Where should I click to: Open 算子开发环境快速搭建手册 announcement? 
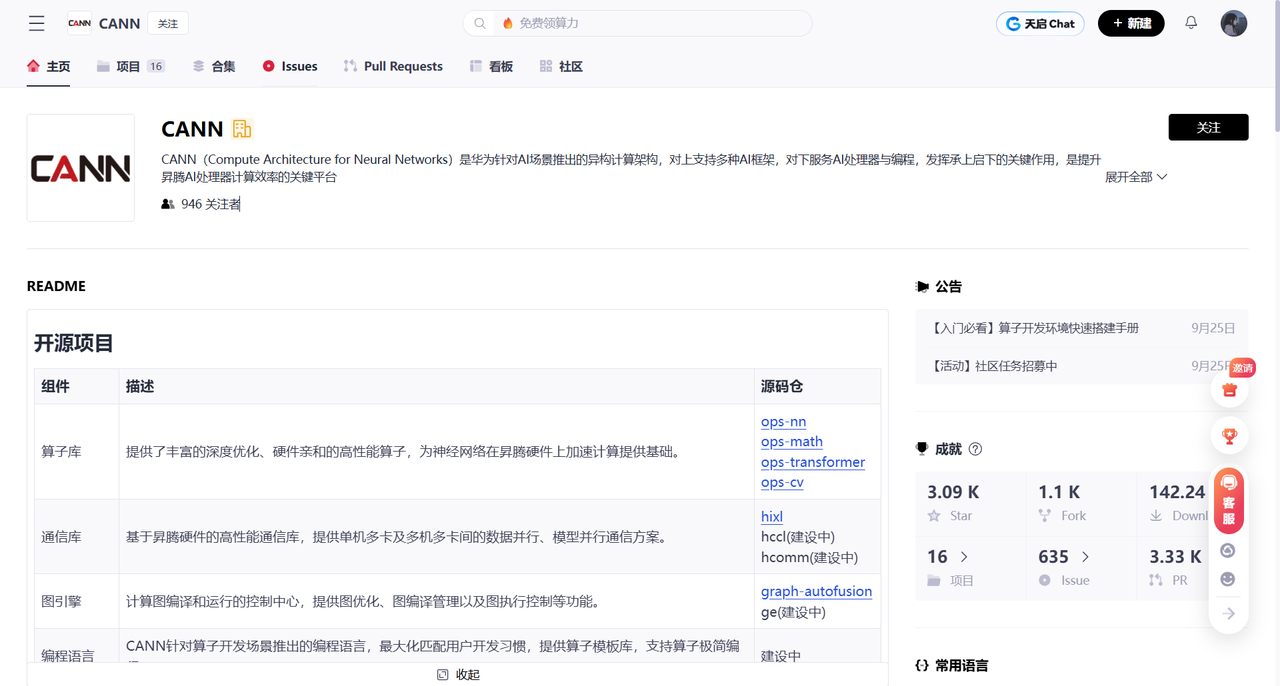click(1035, 328)
